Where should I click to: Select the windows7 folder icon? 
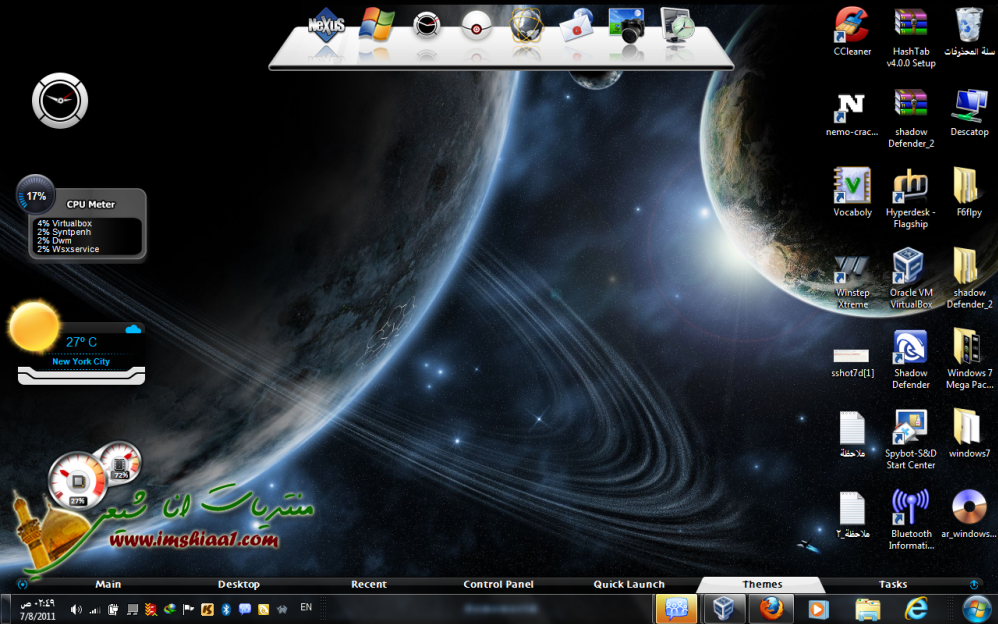point(969,434)
